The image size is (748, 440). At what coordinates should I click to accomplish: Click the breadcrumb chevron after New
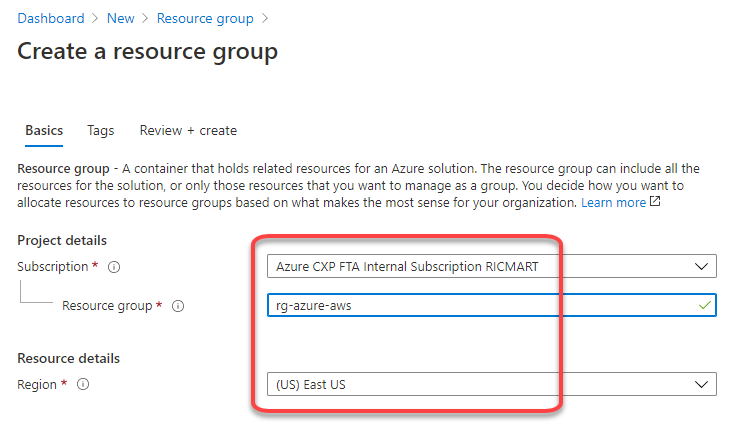pos(145,19)
